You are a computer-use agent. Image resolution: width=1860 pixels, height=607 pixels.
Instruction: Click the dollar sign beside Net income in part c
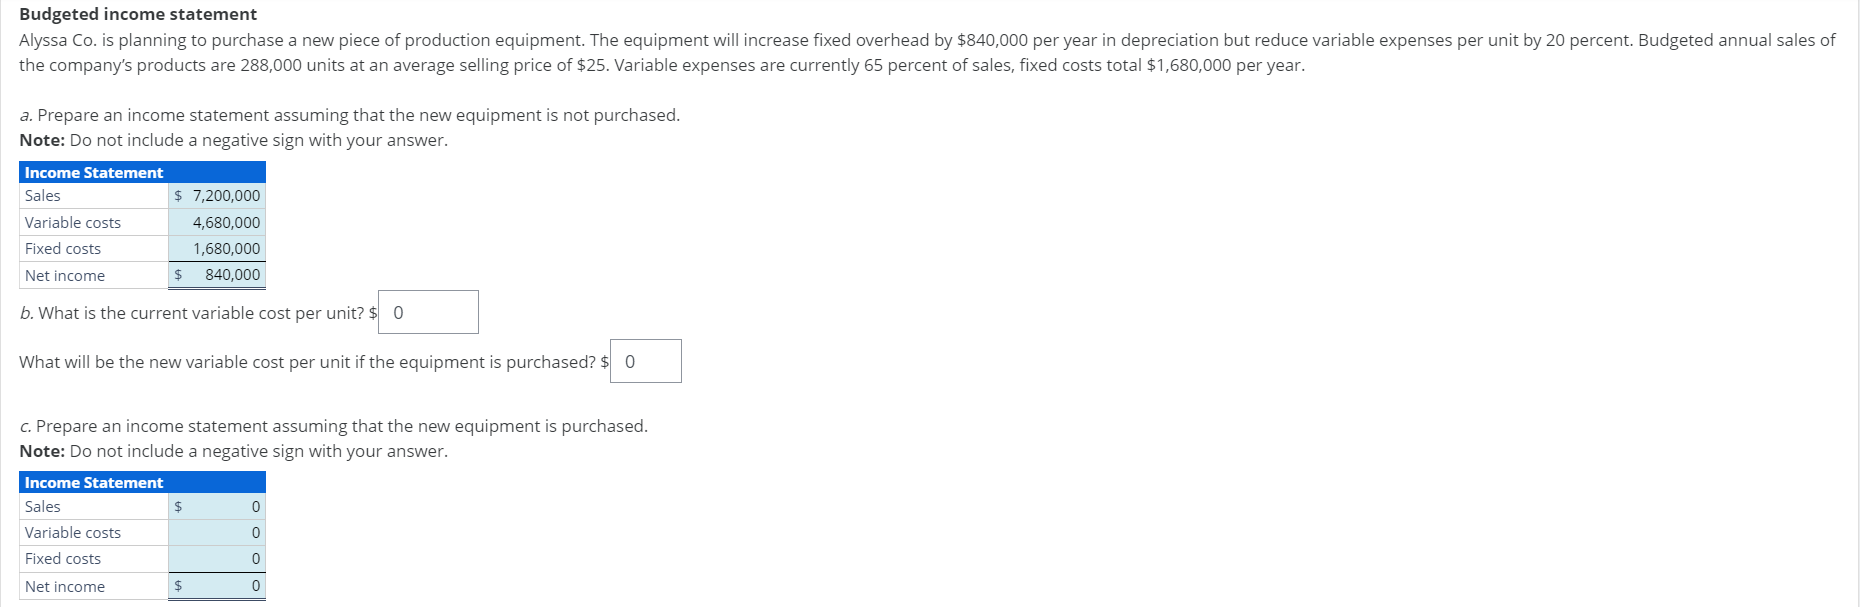[178, 586]
